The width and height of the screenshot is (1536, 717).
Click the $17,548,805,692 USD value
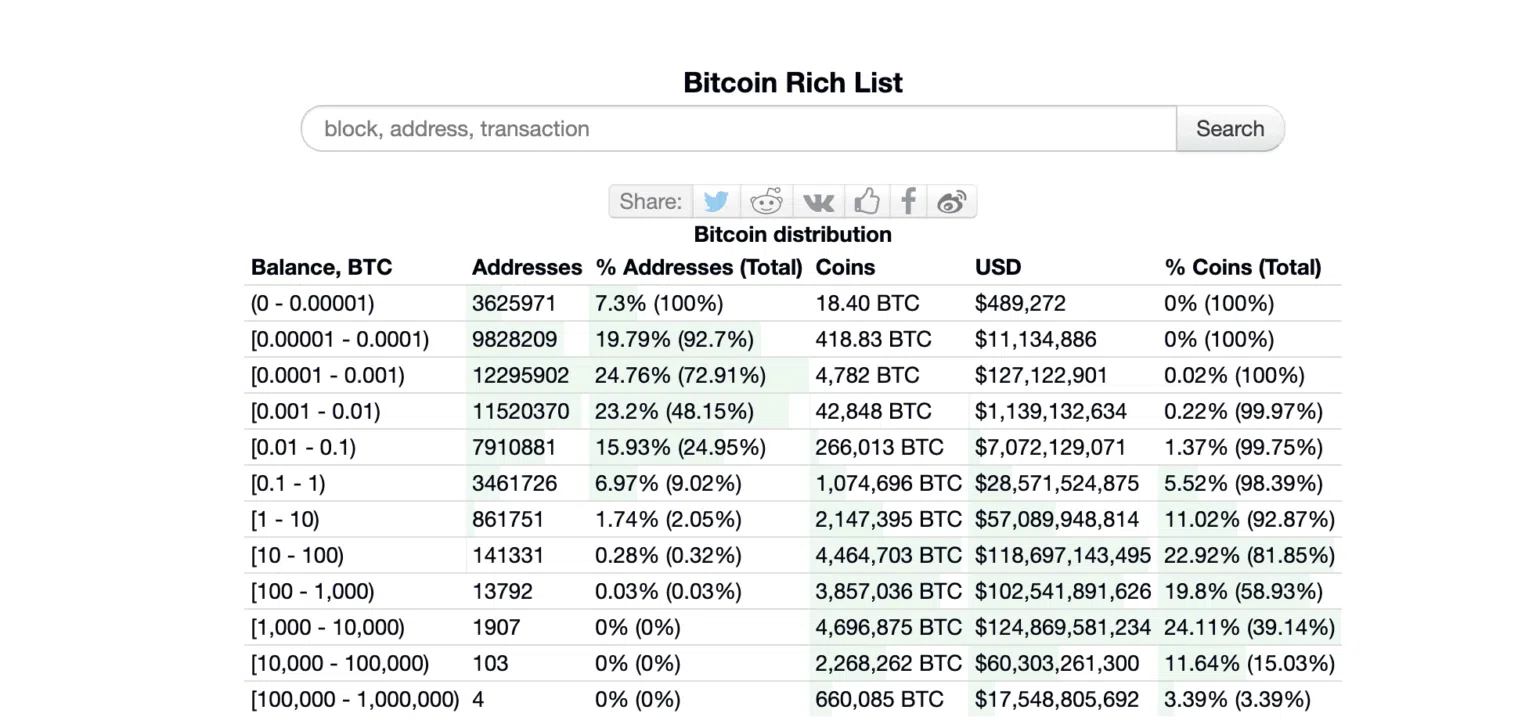tap(1057, 699)
